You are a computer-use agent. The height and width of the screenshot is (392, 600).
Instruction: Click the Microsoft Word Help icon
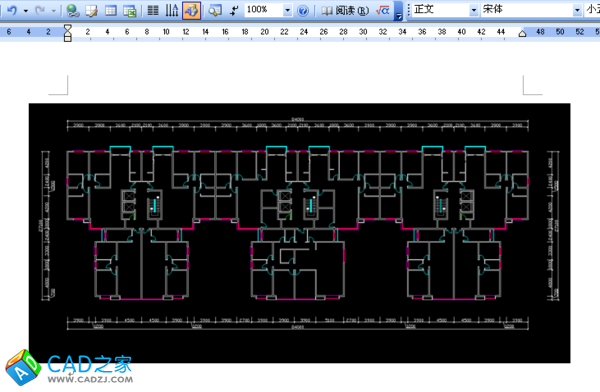[303, 11]
